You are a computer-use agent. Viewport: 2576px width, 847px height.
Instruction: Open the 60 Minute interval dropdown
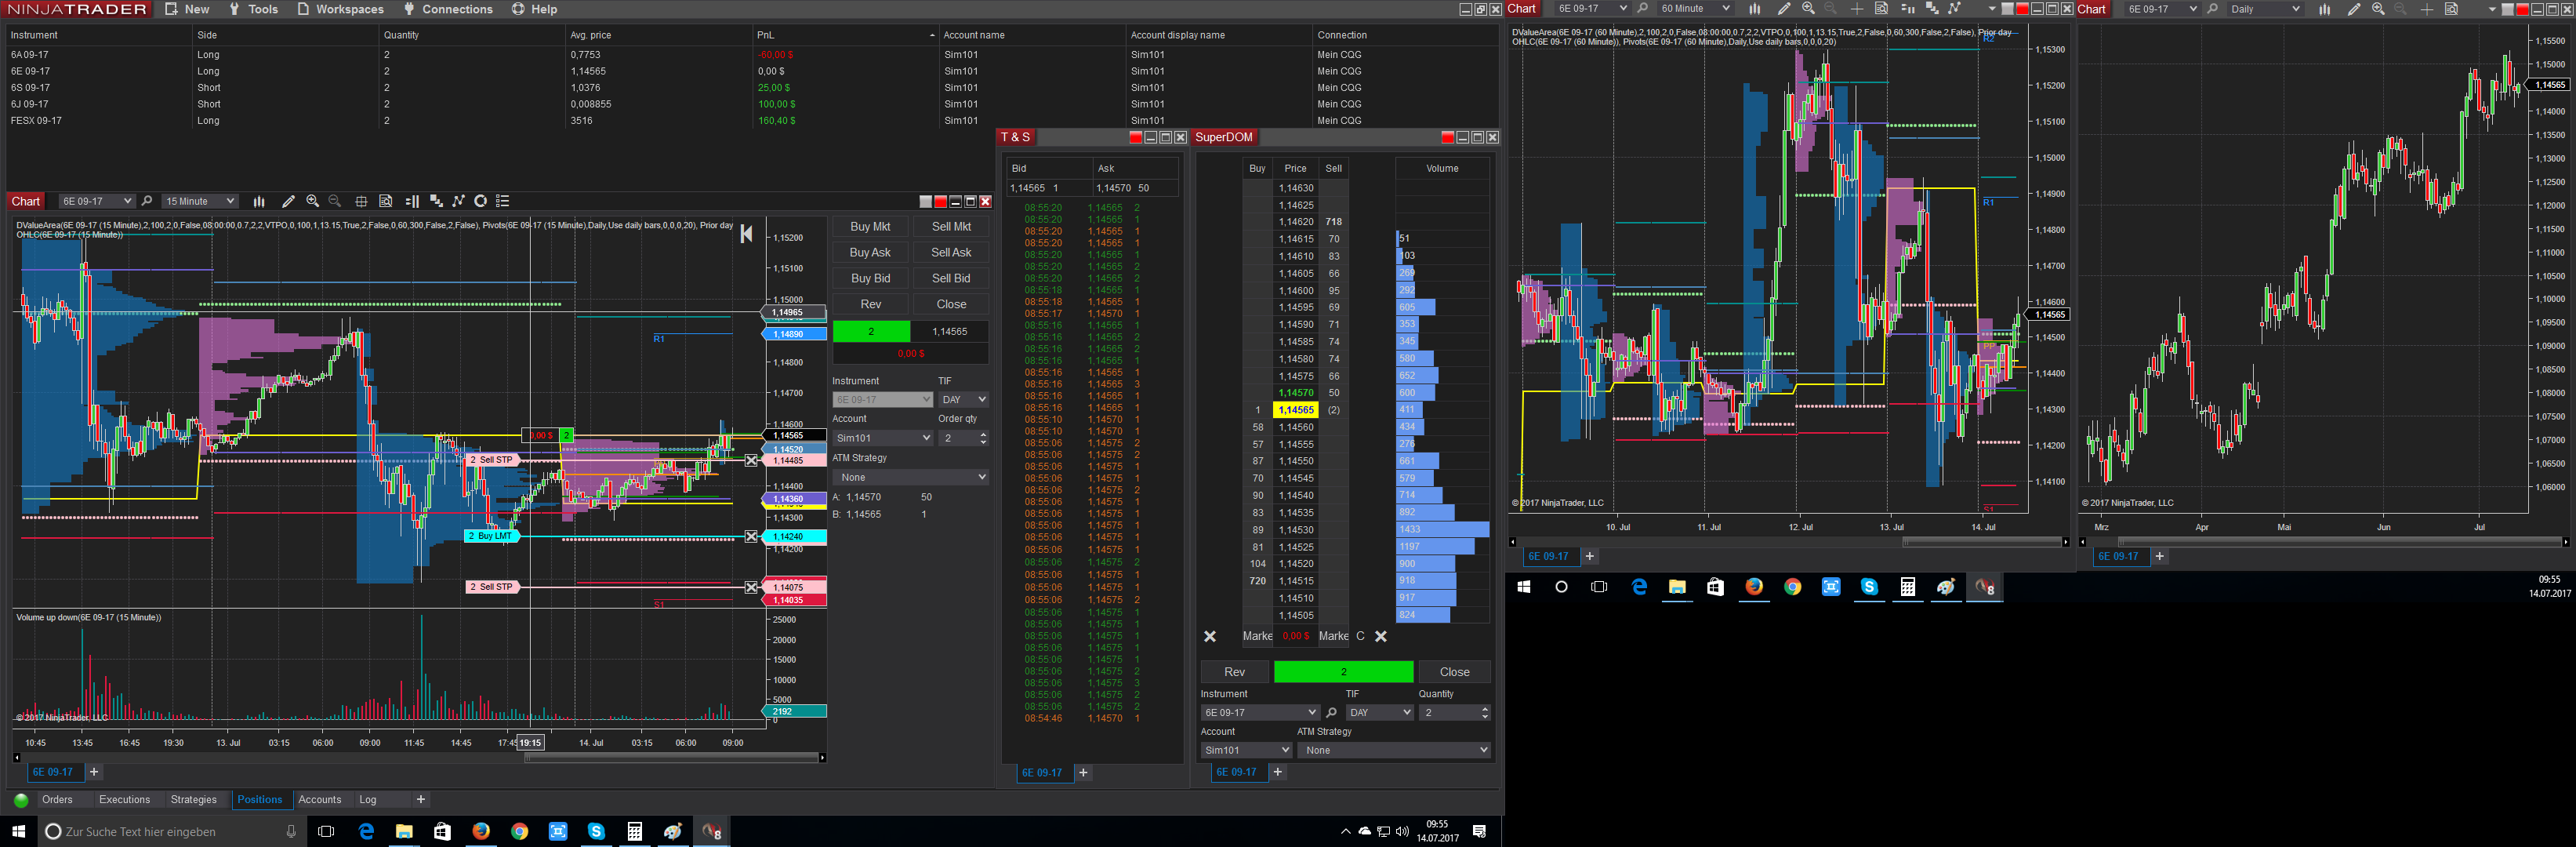1694,9
